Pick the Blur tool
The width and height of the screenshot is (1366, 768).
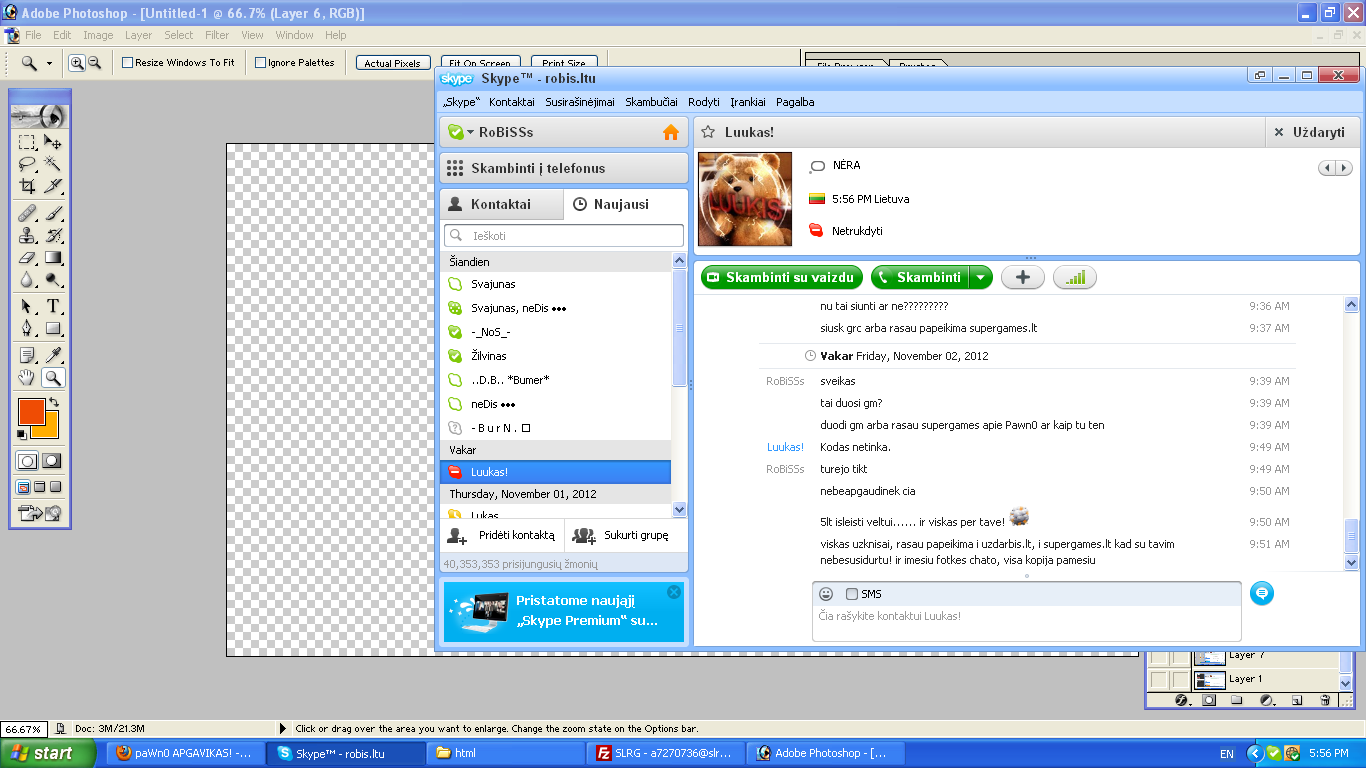(x=27, y=280)
